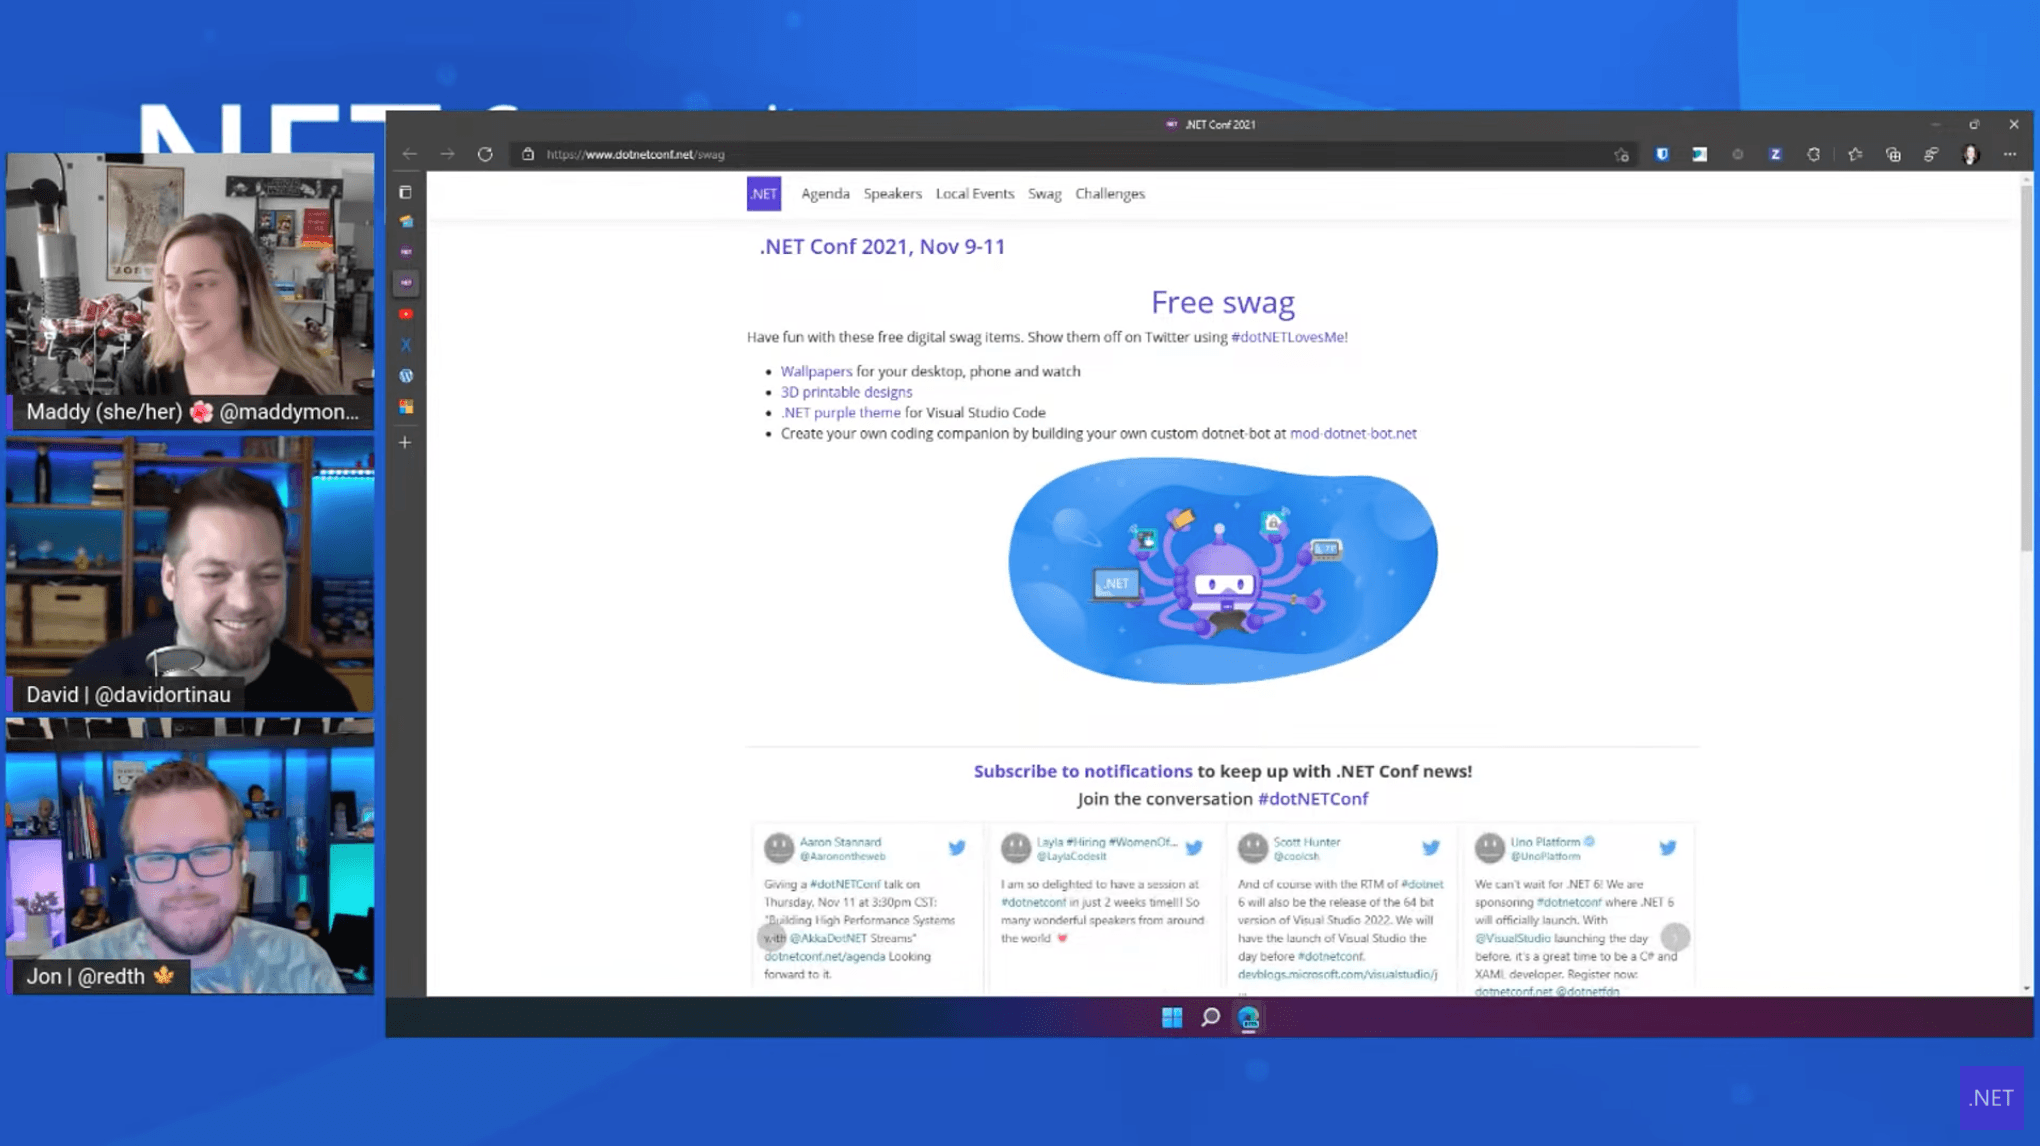Open the Favorites list icon
This screenshot has height=1146, width=2040.
[1855, 154]
